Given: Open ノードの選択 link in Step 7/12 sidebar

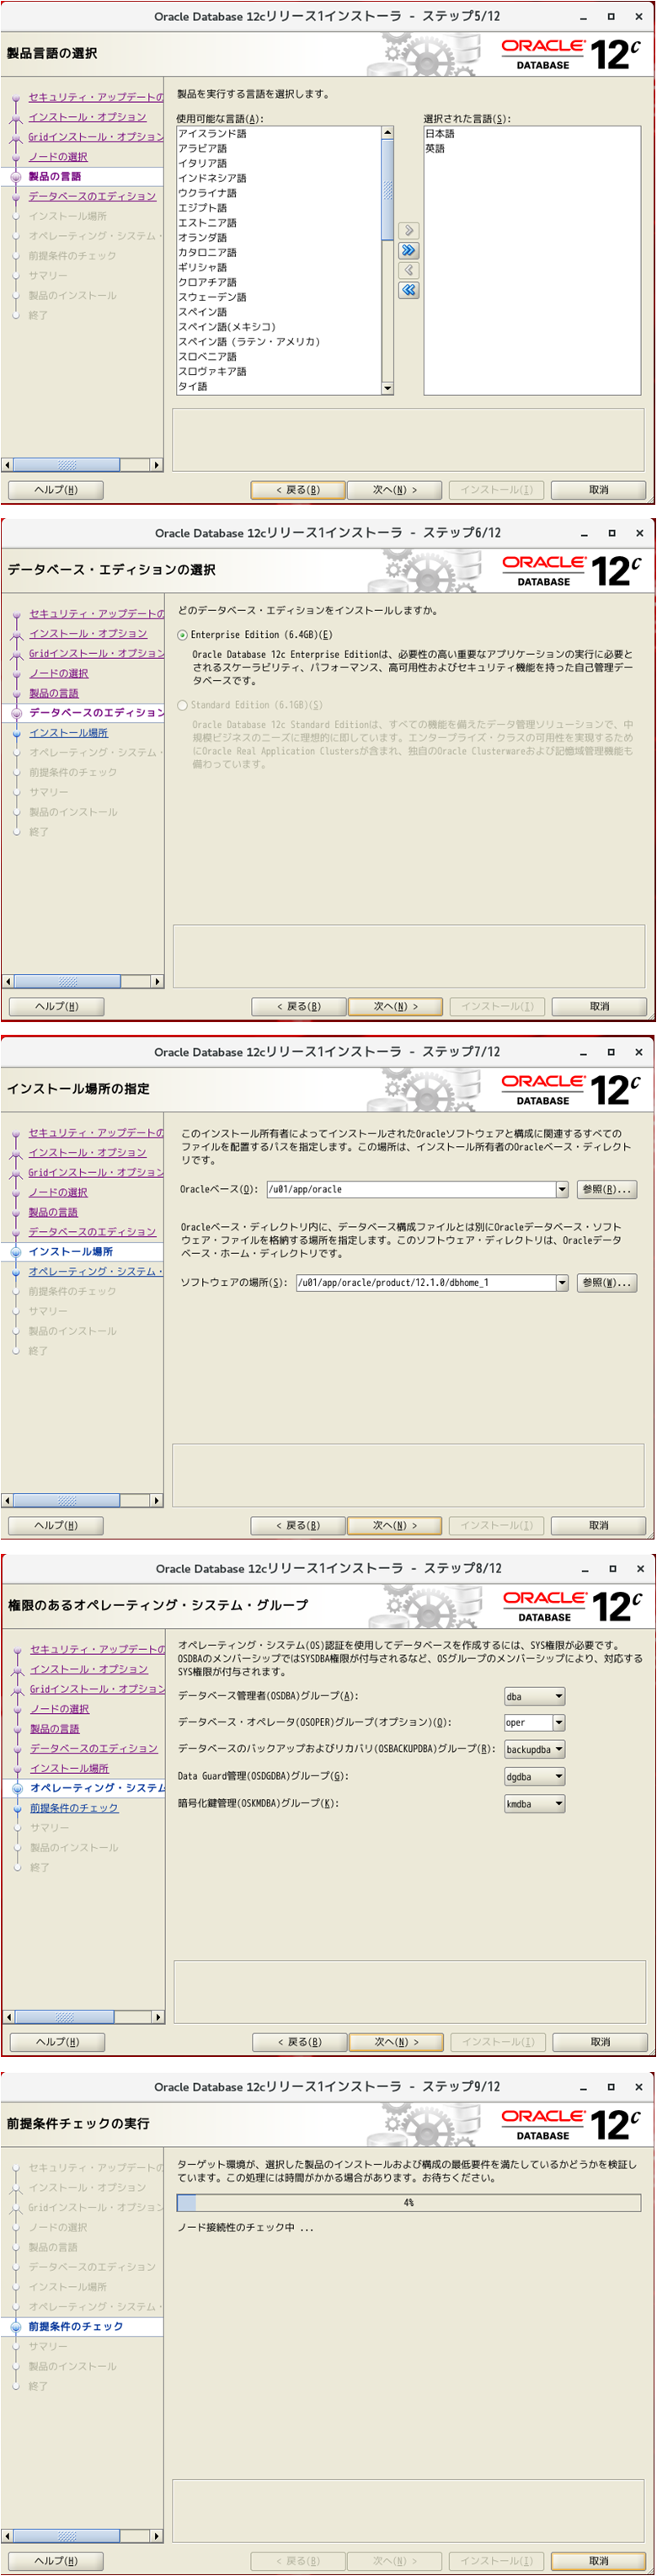Looking at the screenshot, I should pos(58,1192).
